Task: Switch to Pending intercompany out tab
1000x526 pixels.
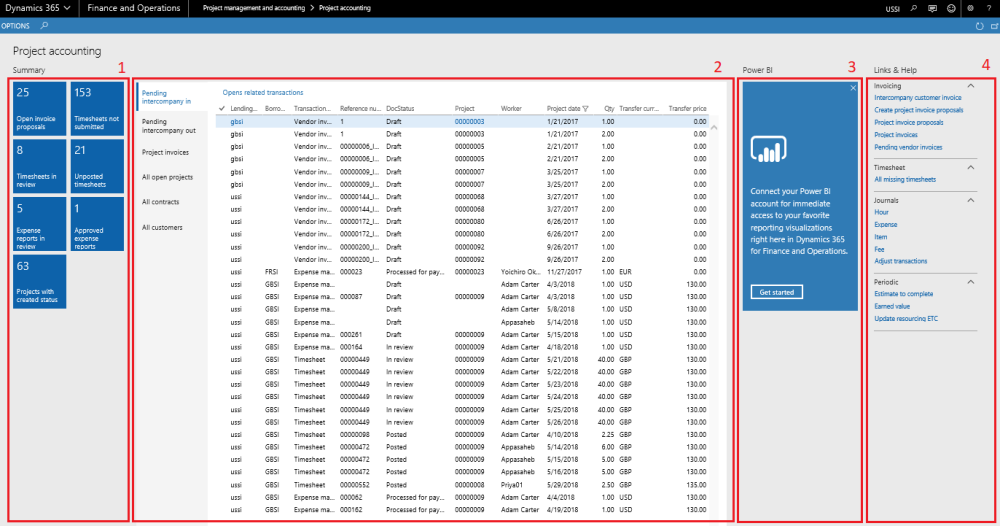Action: click(168, 126)
